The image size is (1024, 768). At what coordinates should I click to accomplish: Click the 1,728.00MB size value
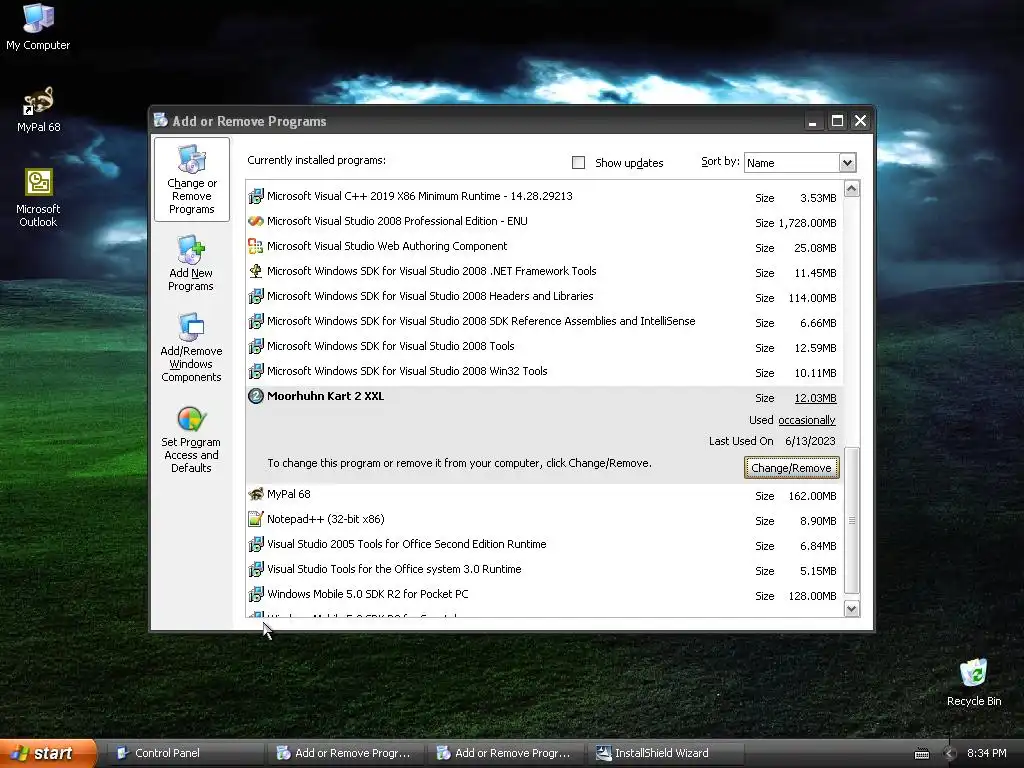[x=807, y=223]
